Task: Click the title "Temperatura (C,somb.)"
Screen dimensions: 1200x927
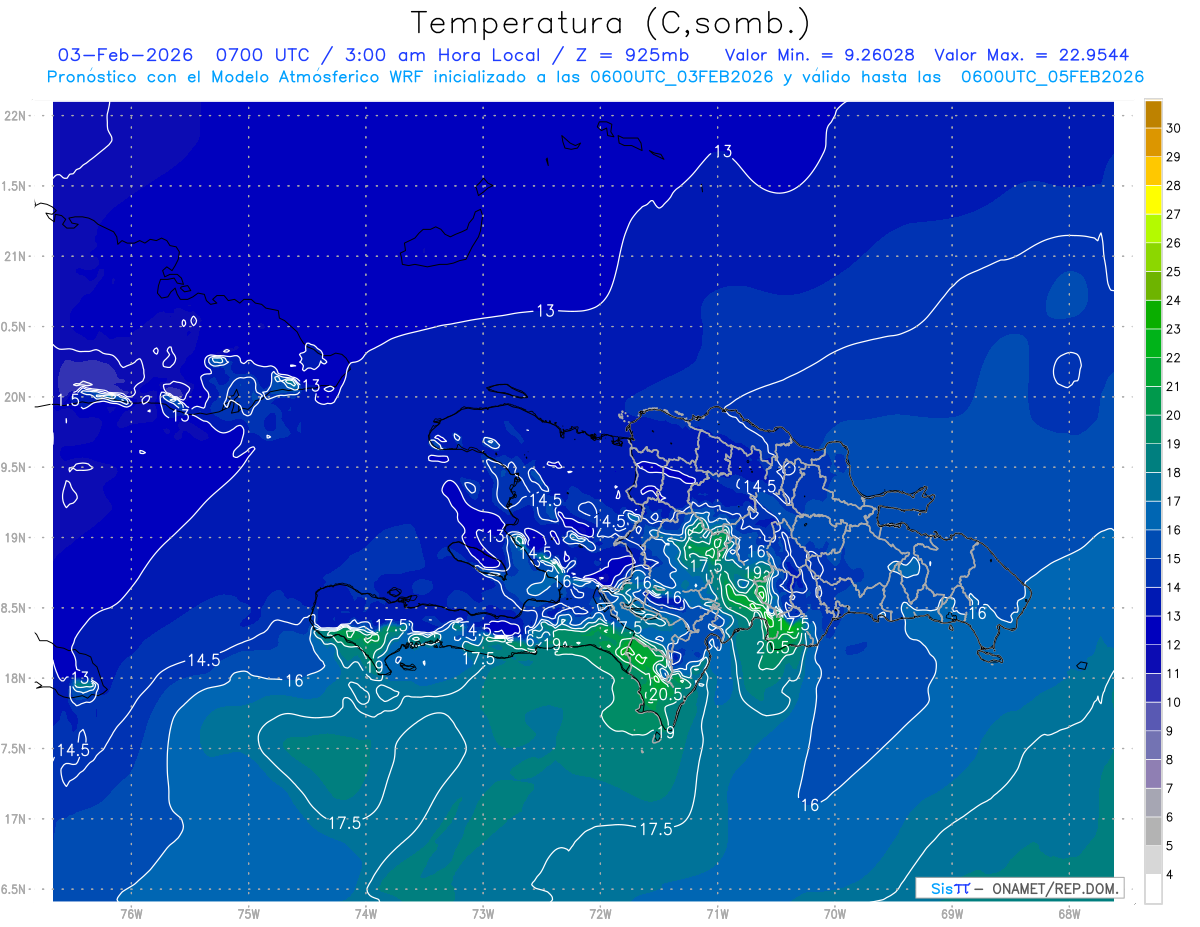Action: coord(611,24)
